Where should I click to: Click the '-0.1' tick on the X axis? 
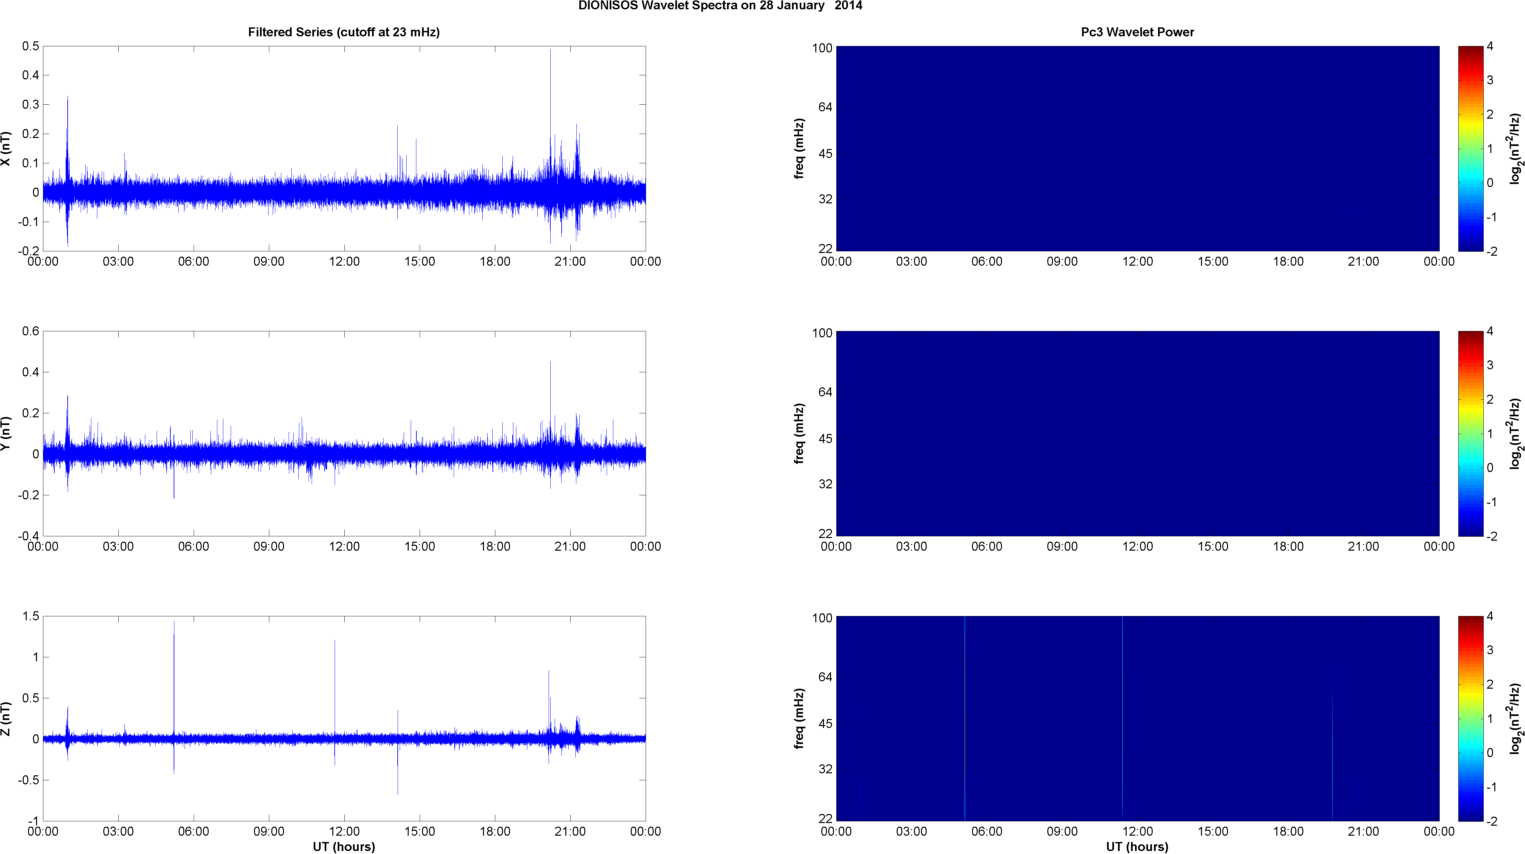coord(27,222)
